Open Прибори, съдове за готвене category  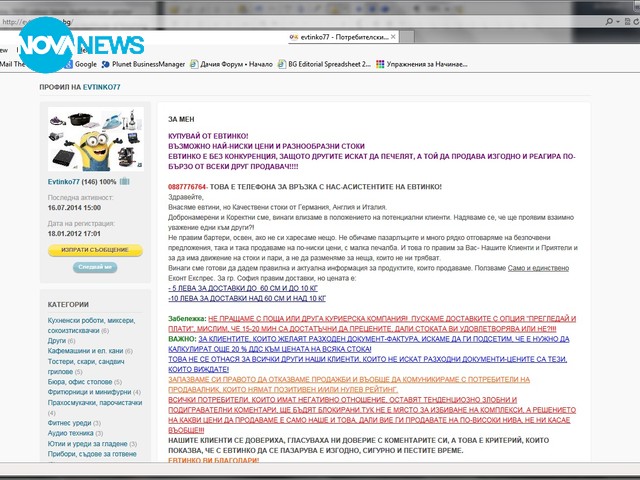pos(92,454)
